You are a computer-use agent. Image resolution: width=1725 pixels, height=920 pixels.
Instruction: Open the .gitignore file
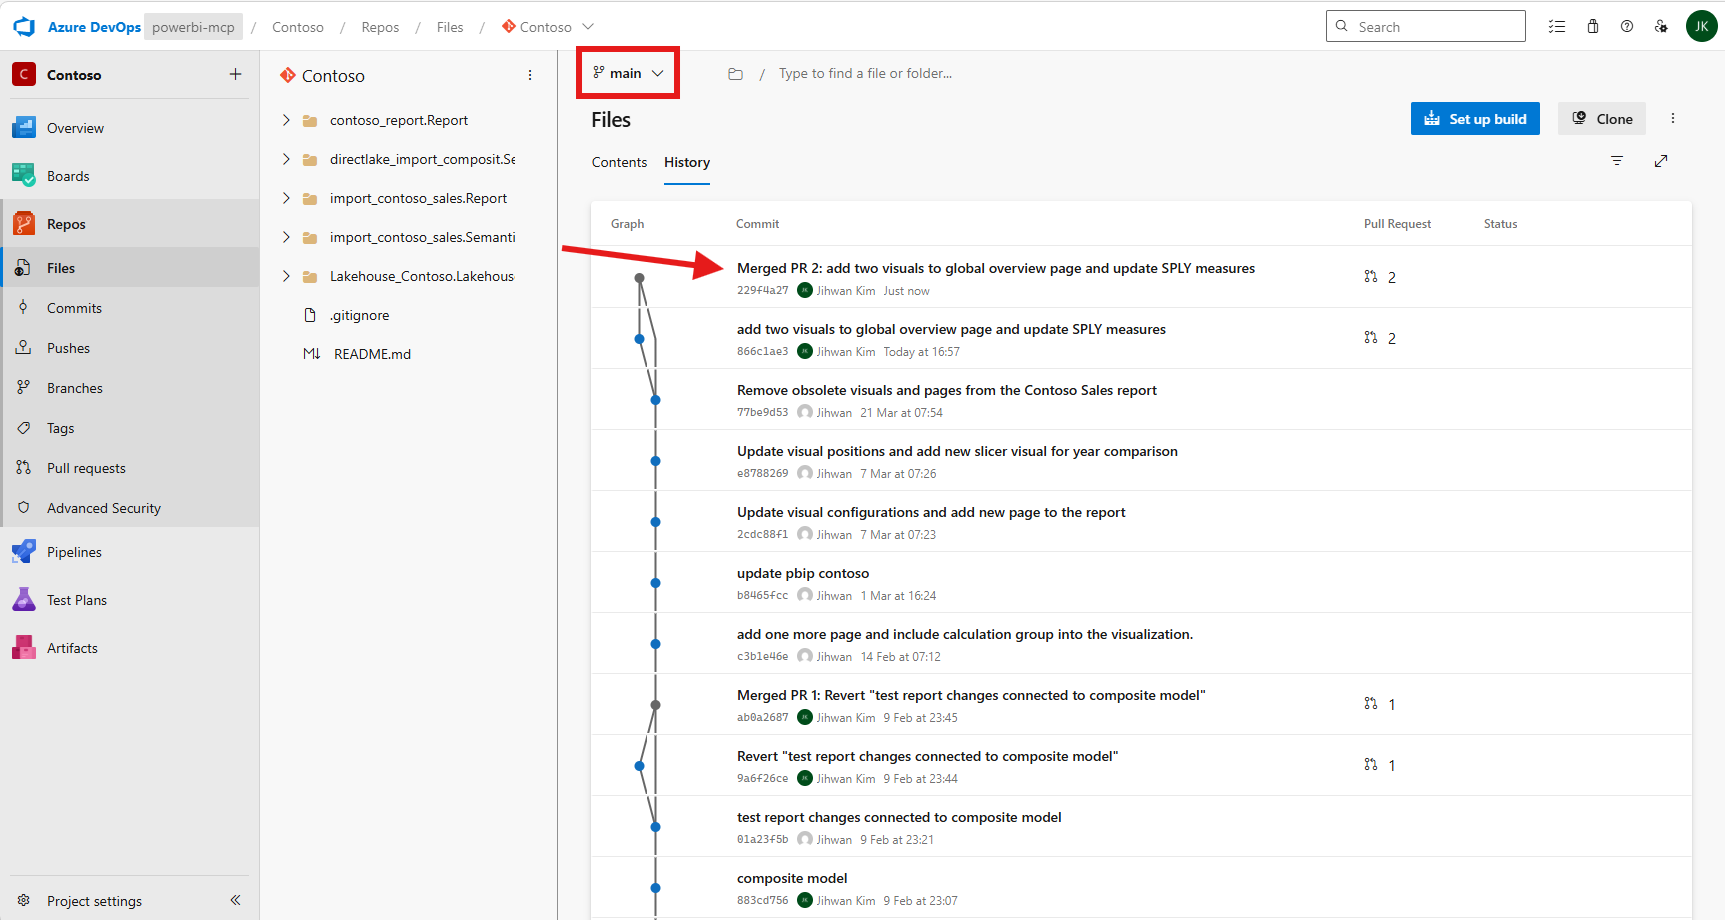[359, 315]
